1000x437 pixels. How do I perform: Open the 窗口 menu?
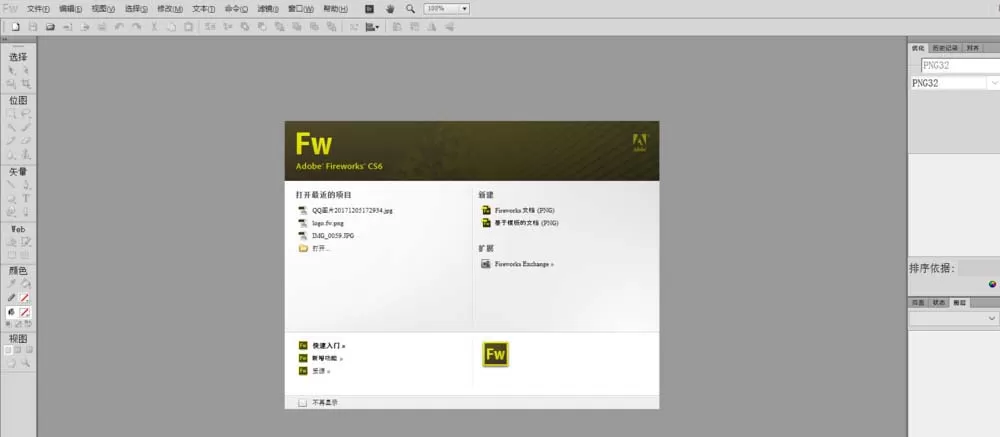[x=300, y=9]
